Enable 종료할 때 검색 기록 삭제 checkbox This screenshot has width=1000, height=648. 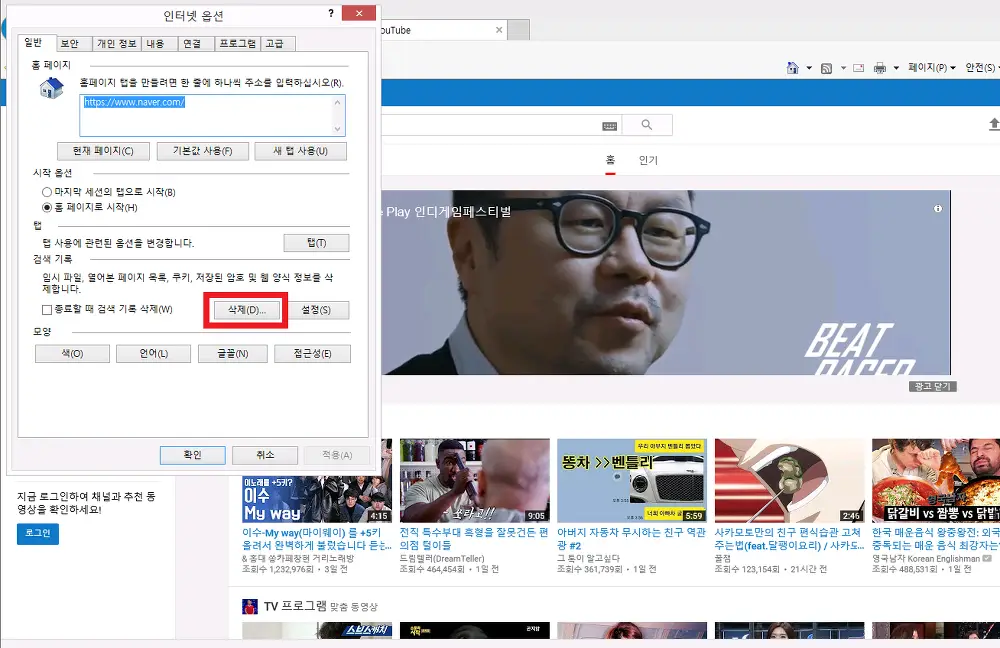(47, 309)
